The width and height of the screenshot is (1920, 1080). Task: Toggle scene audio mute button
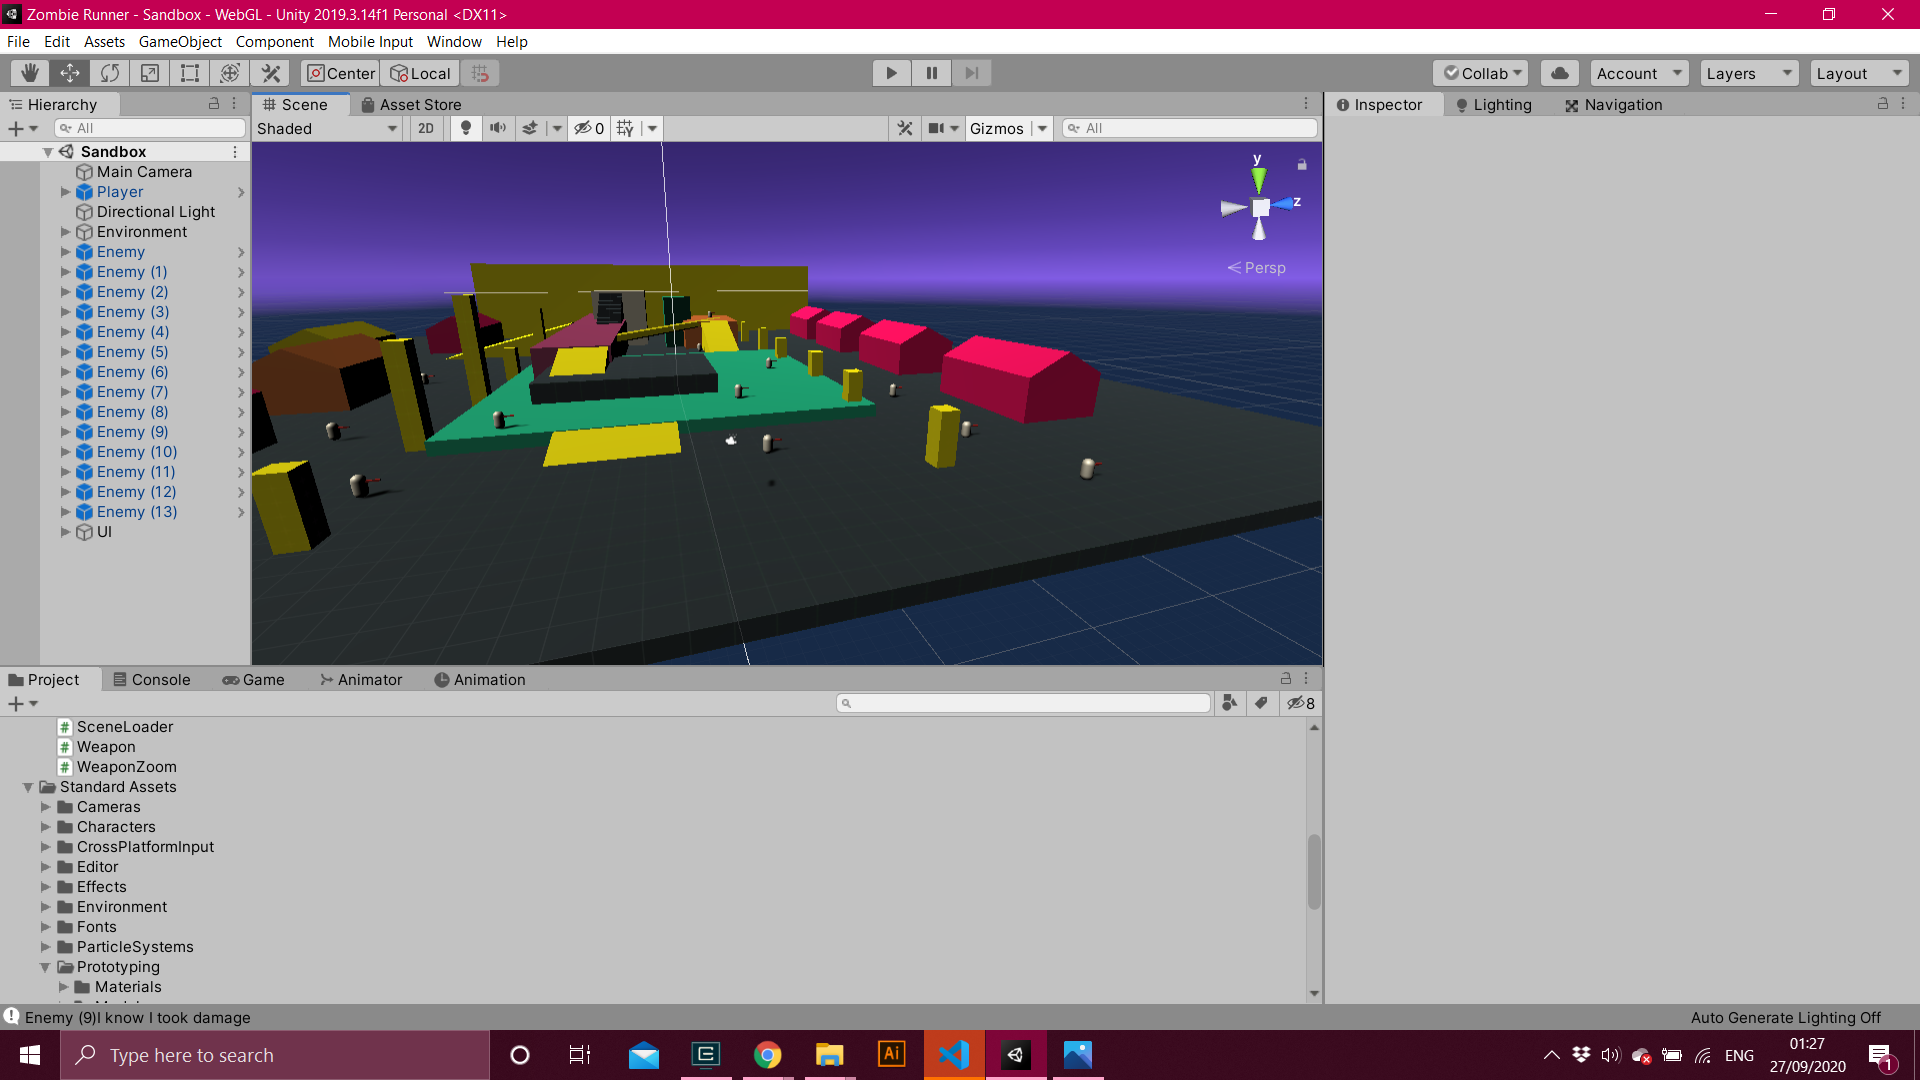(x=497, y=128)
